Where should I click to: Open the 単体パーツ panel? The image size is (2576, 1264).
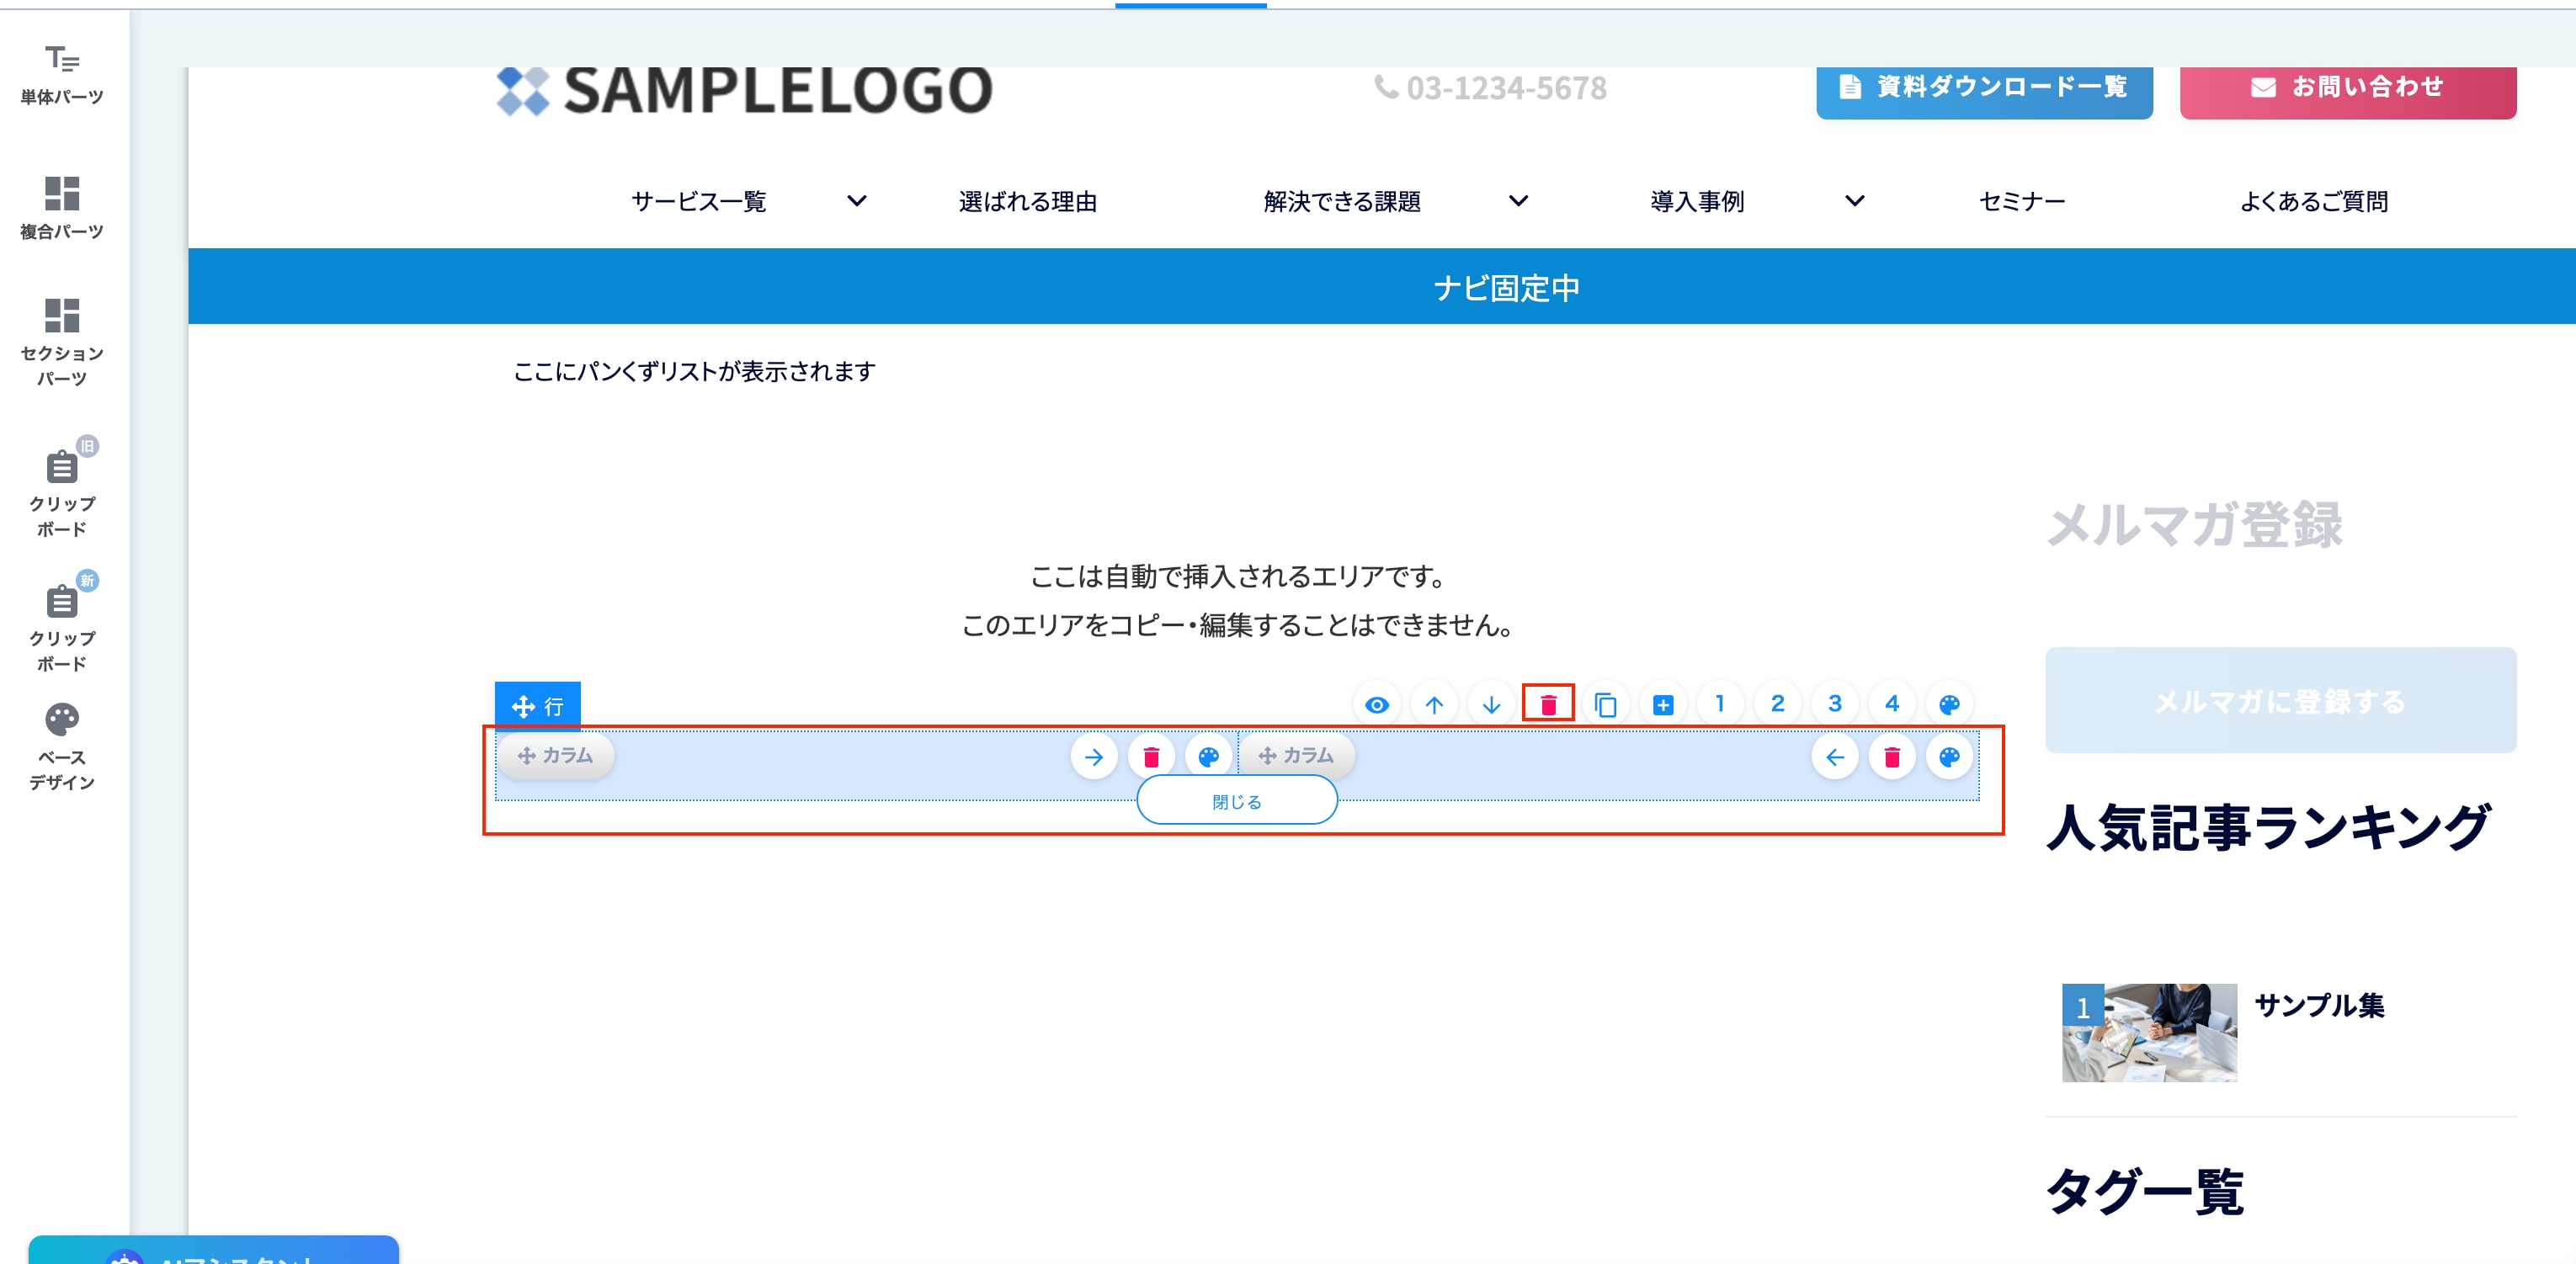(62, 74)
